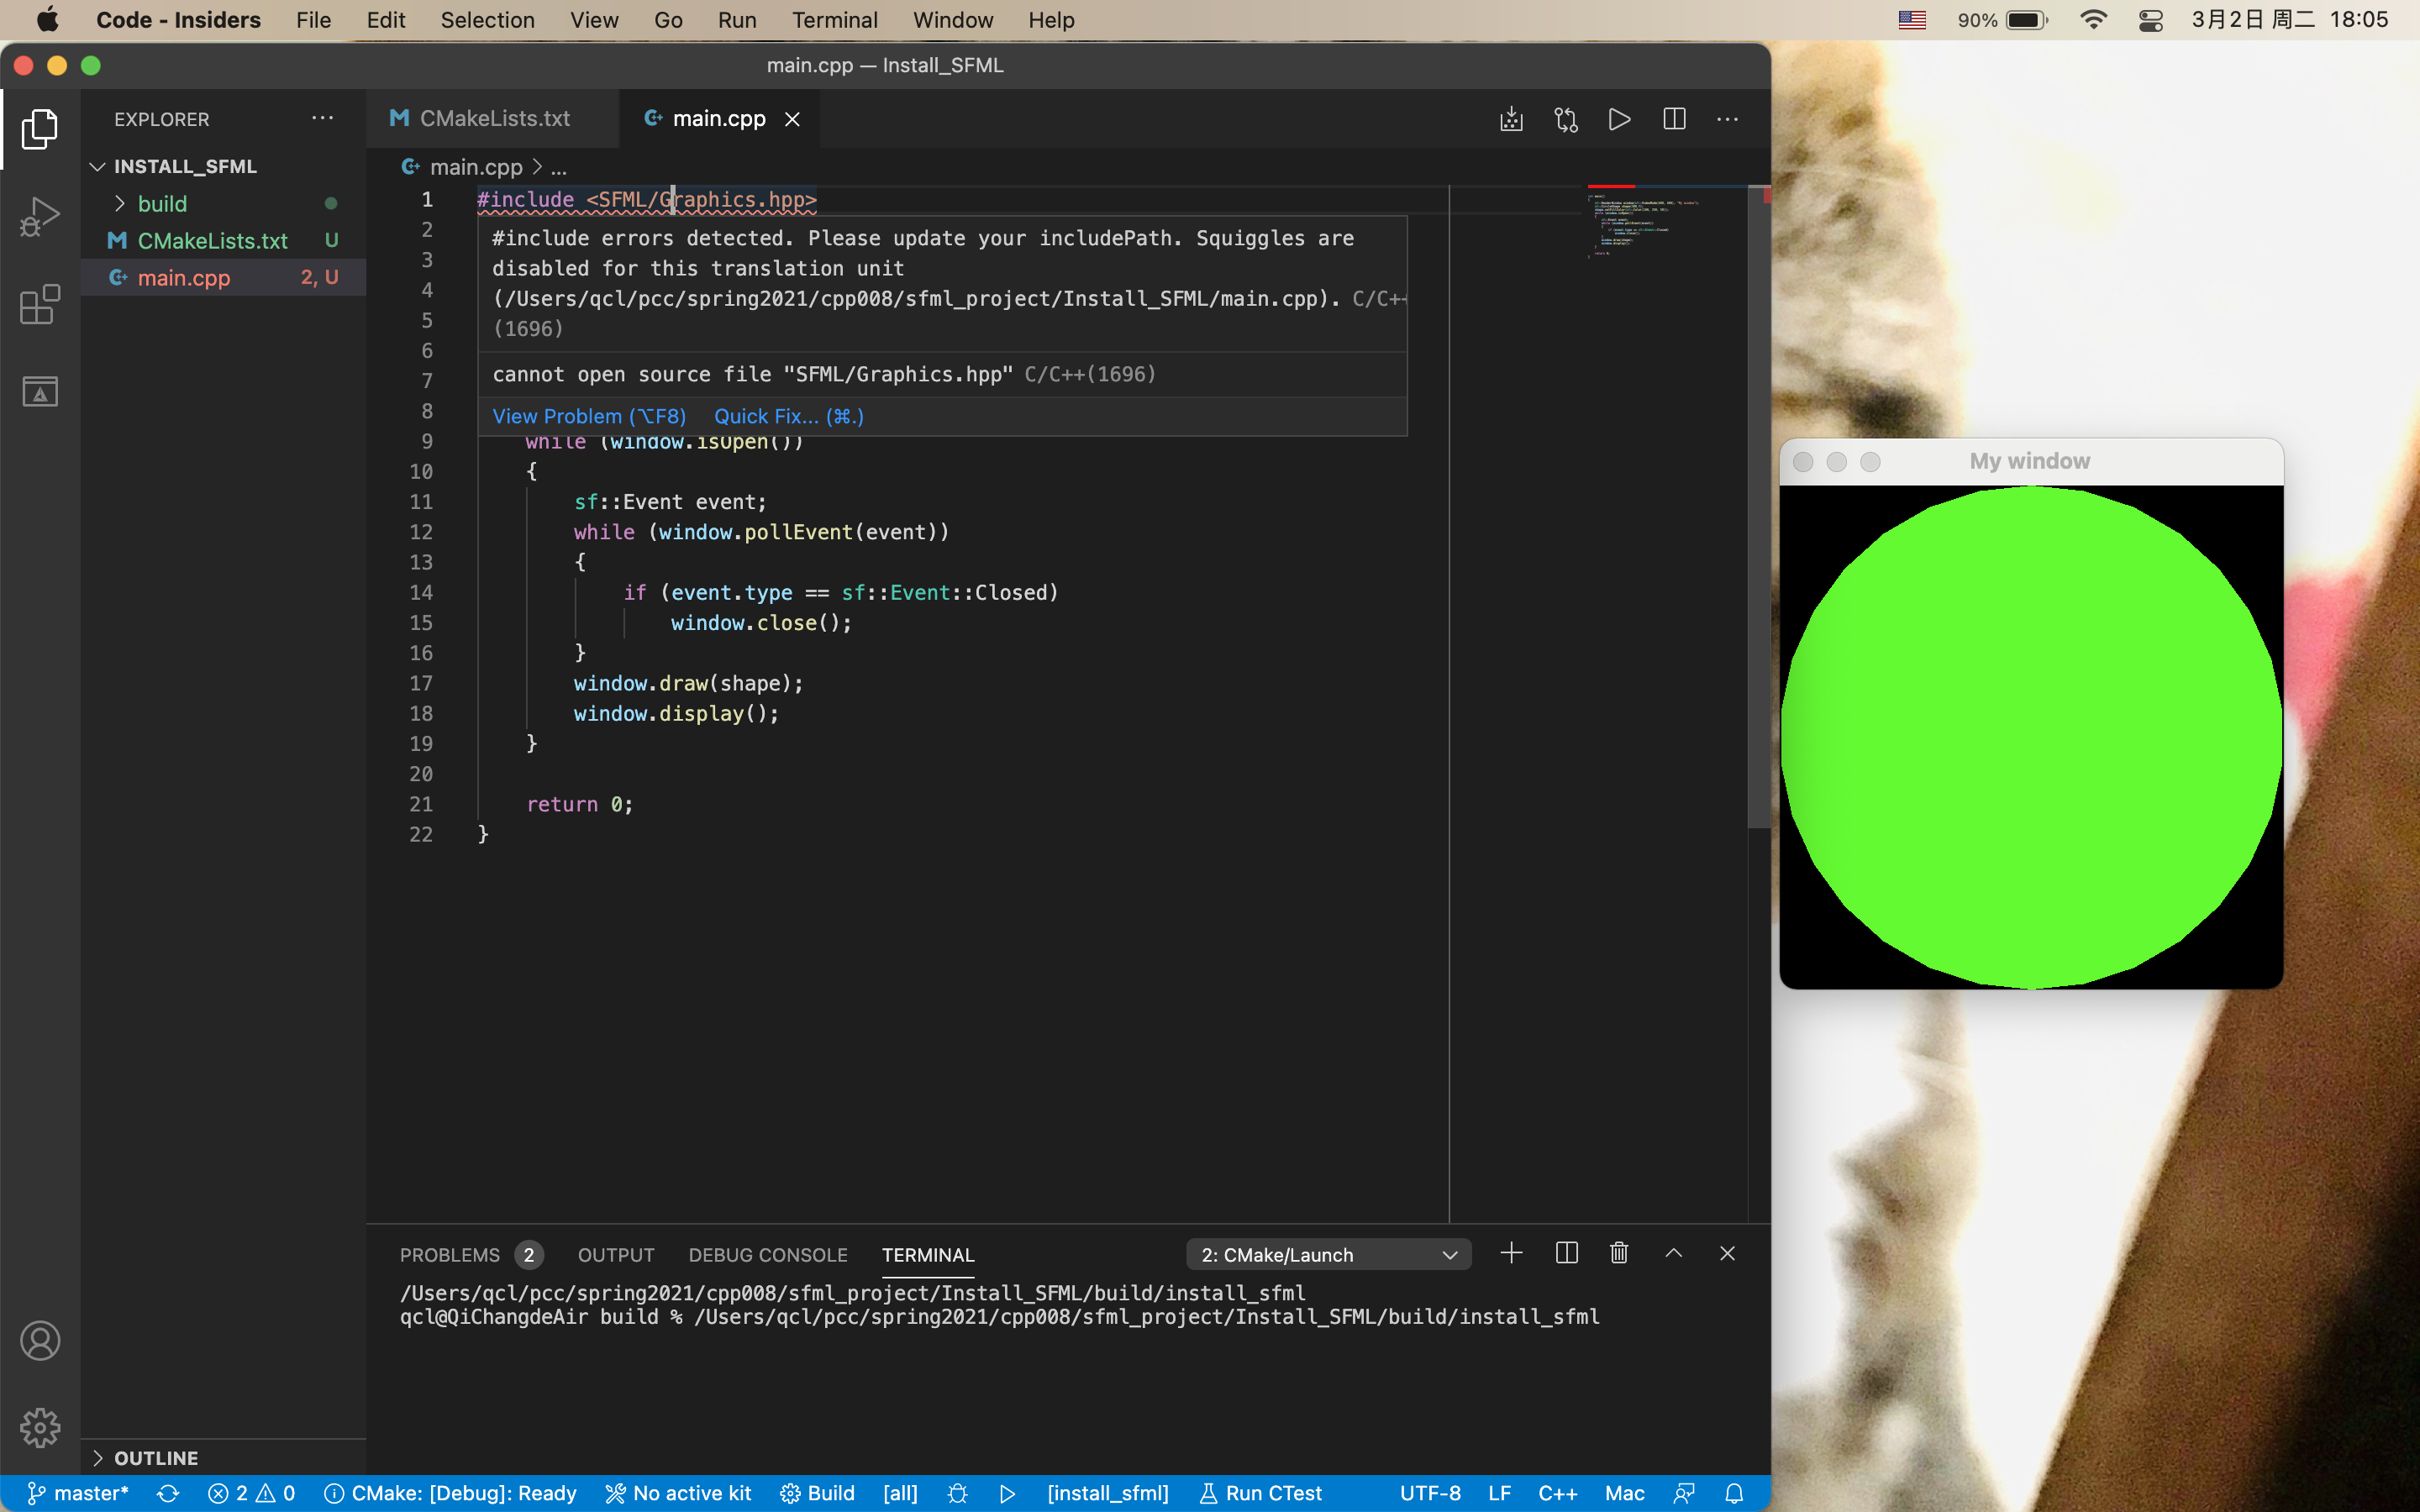Open the CMake/Launch terminal dropdown
This screenshot has height=1512, width=2420.
pyautogui.click(x=1328, y=1254)
